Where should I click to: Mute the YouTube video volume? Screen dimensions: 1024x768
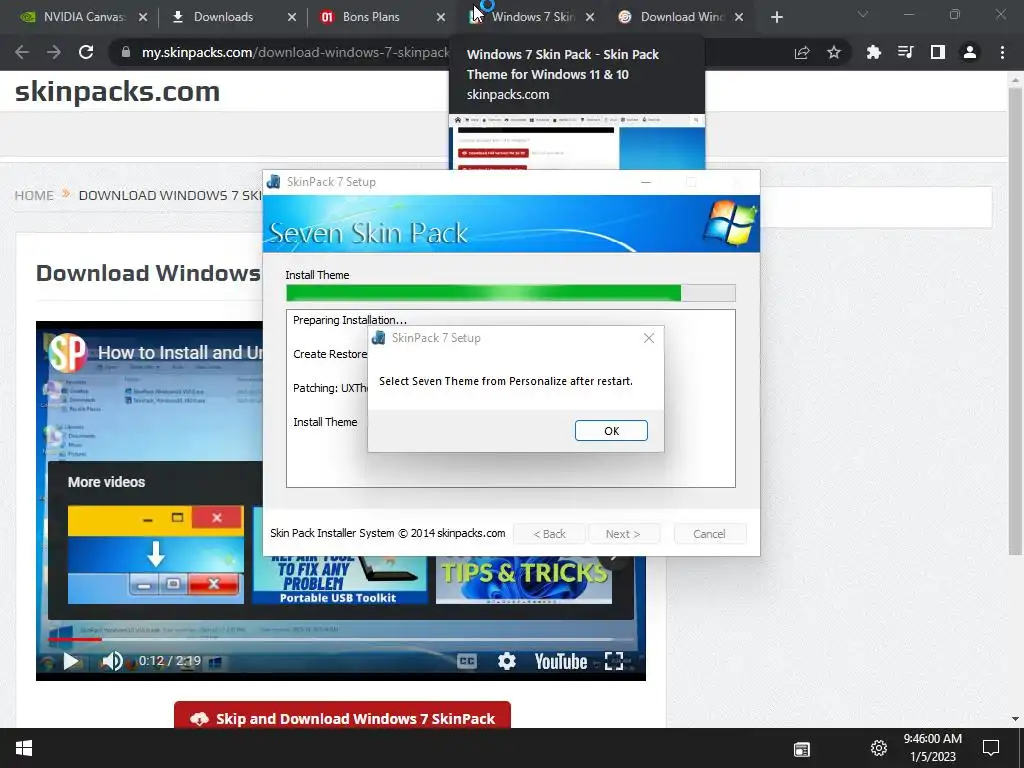(x=112, y=661)
